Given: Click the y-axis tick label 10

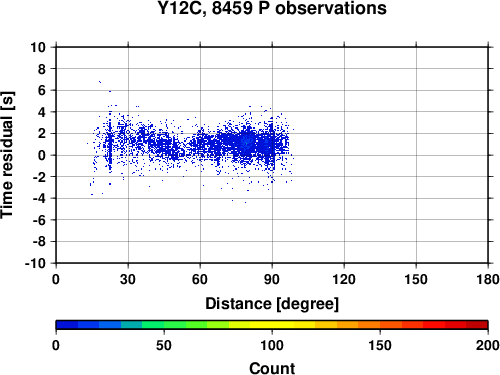Looking at the screenshot, I should [x=38, y=47].
